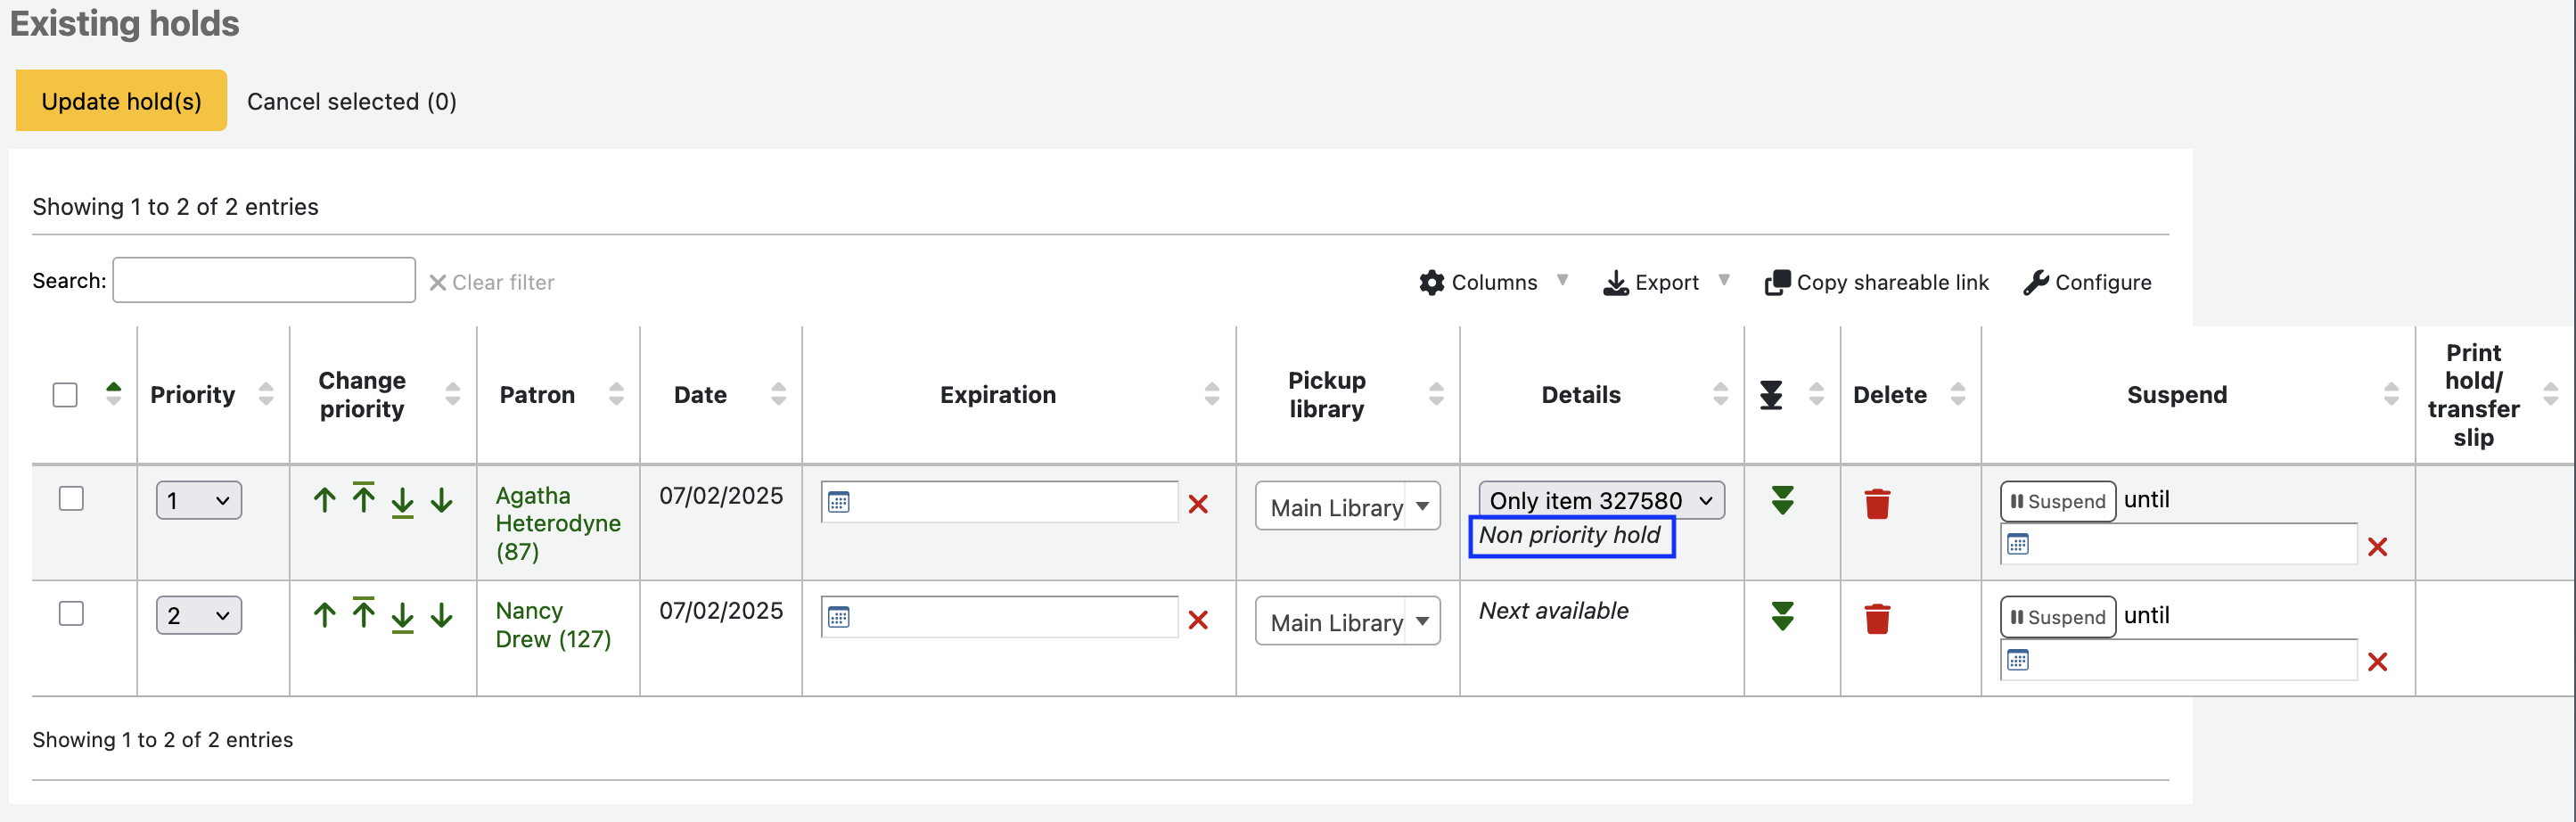Viewport: 2576px width, 822px height.
Task: Check the select-all holds checkbox in header
Action: tap(65, 395)
